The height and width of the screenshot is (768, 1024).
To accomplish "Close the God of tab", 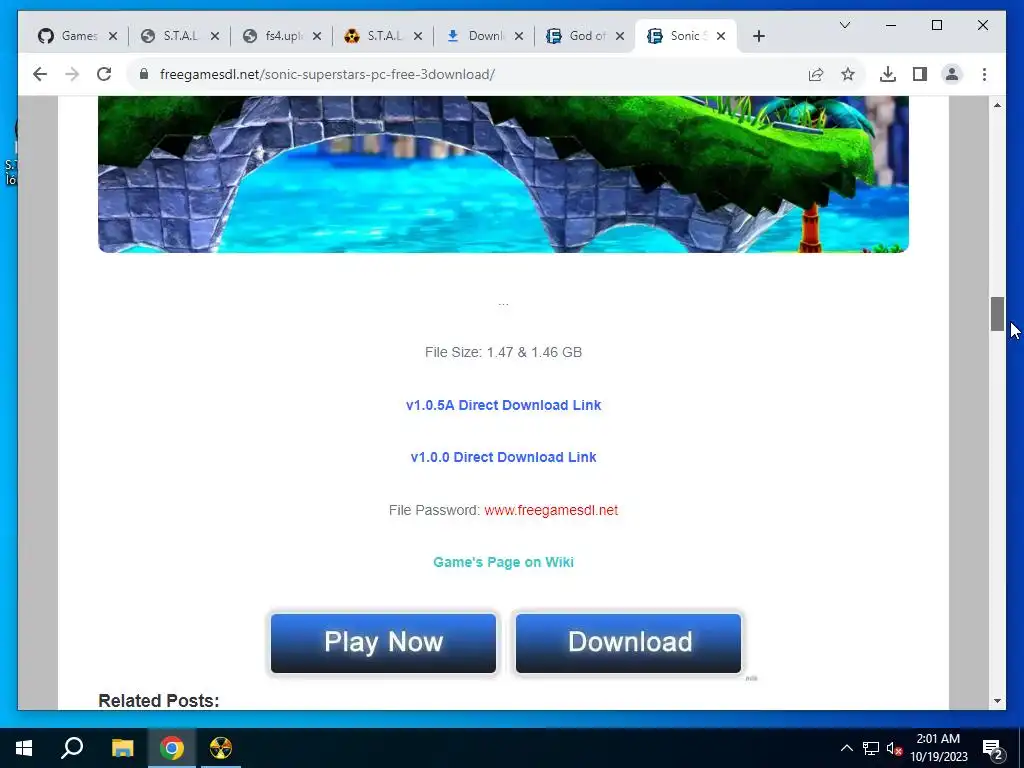I will (620, 36).
